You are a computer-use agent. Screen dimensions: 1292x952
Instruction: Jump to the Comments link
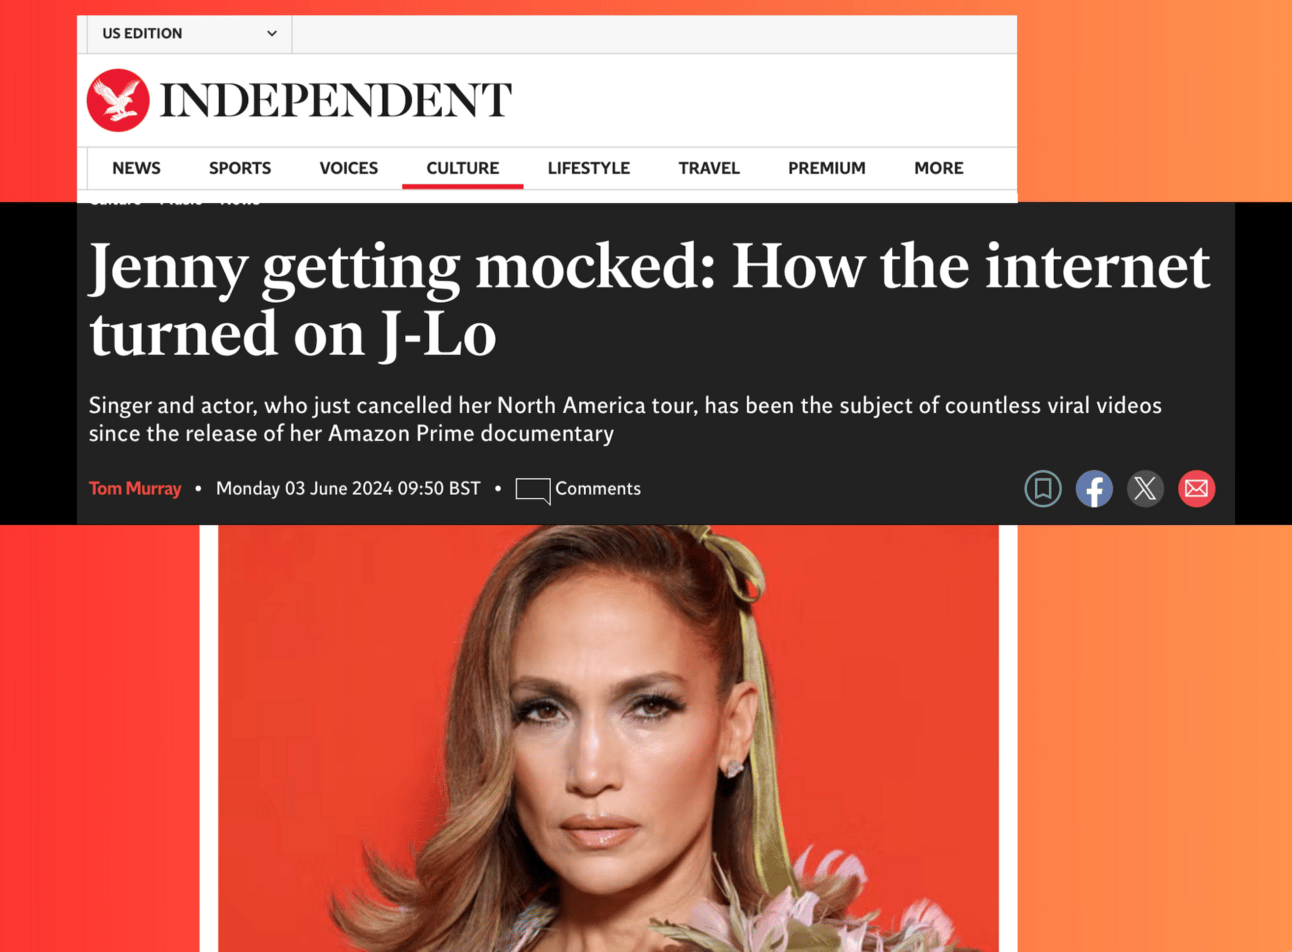point(598,489)
